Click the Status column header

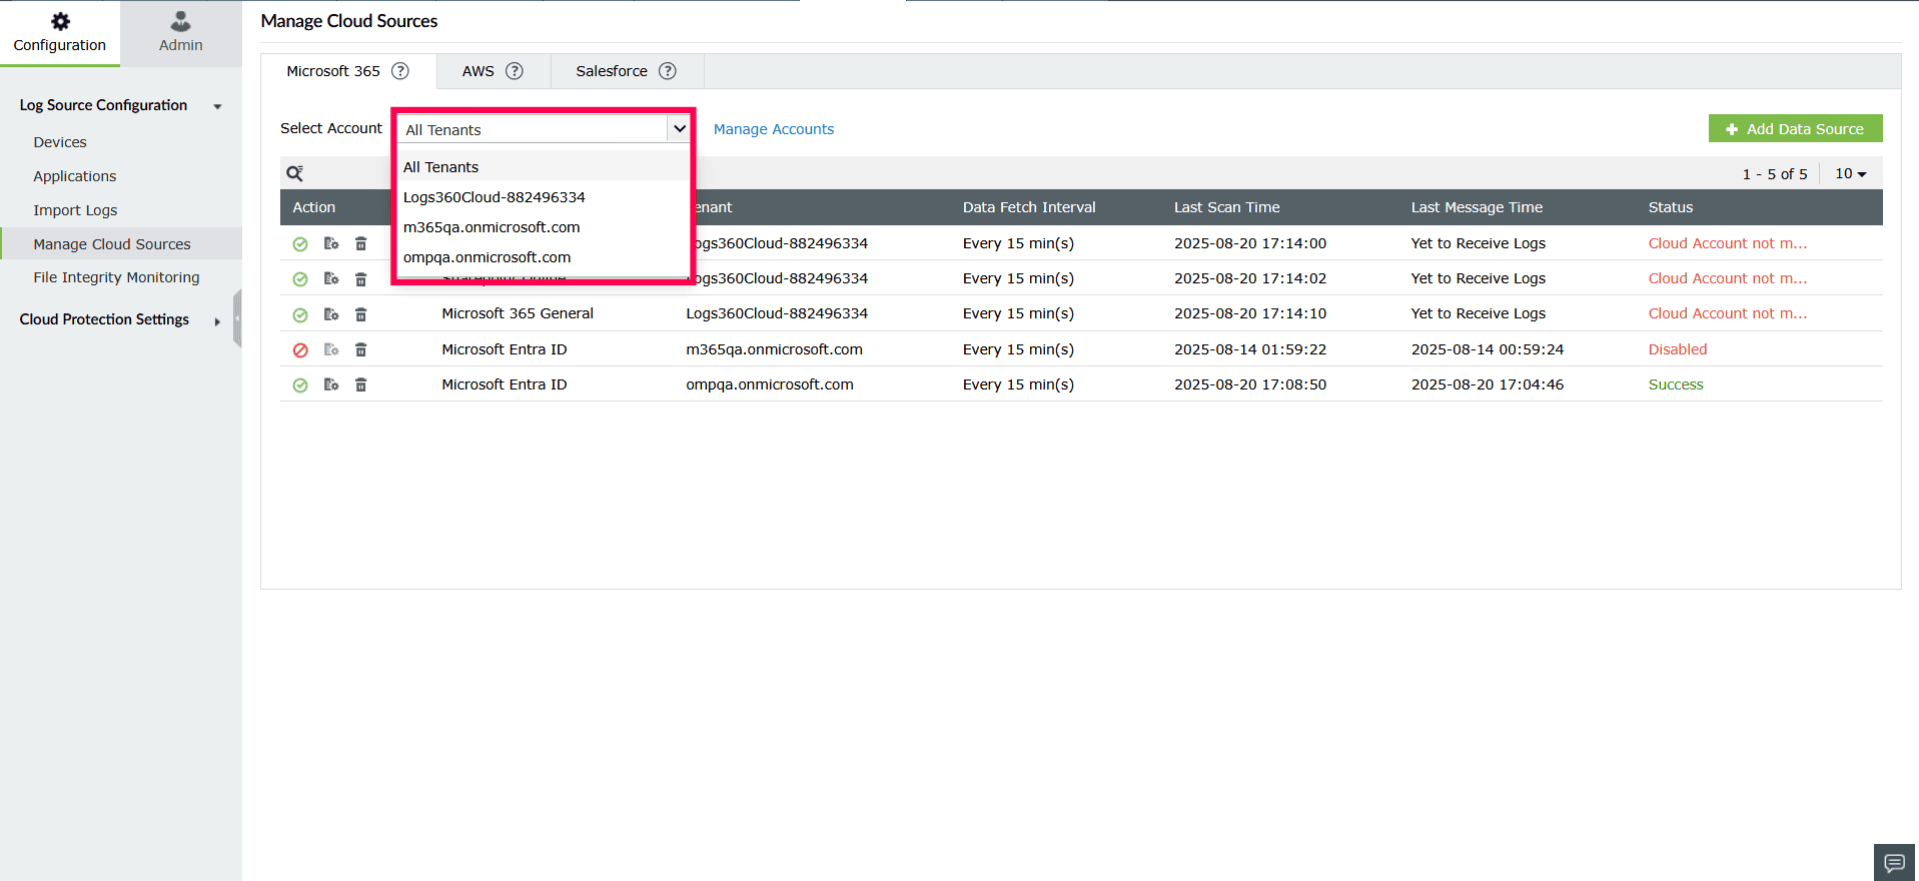click(1670, 207)
